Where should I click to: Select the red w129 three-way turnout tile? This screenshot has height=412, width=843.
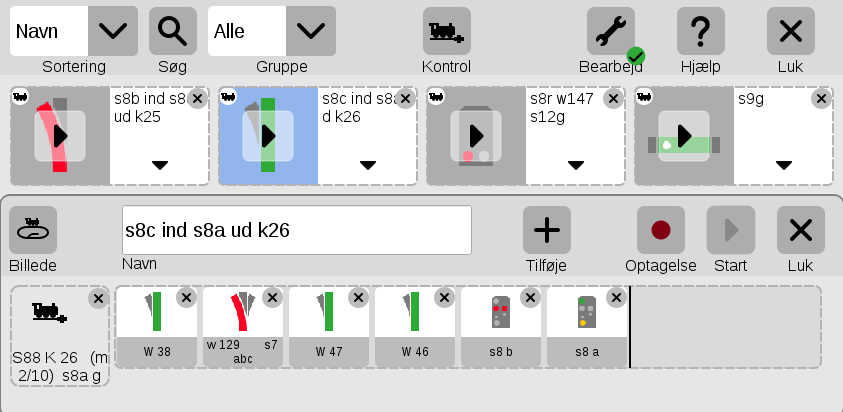pos(243,327)
